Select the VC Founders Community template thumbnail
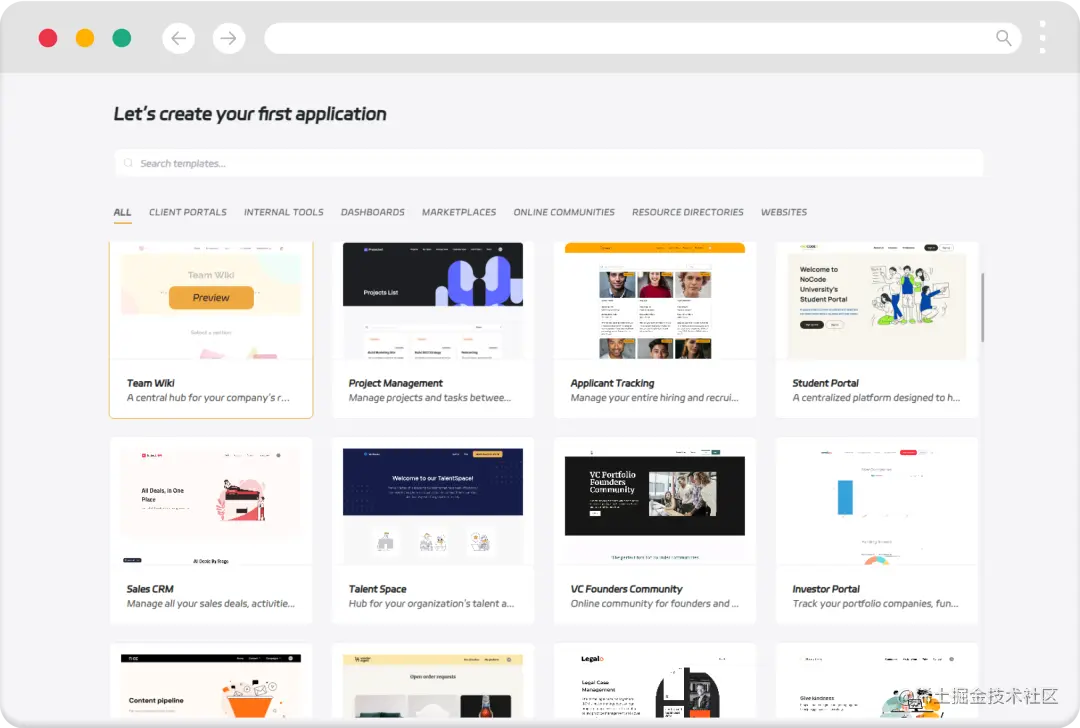The image size is (1080, 728). pyautogui.click(x=654, y=506)
